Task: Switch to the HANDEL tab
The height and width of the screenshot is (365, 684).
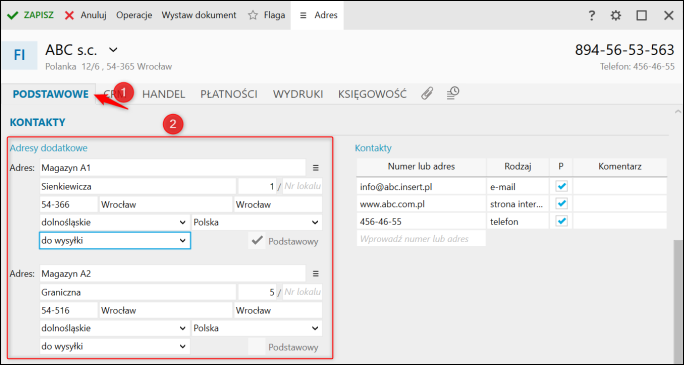Action: [x=164, y=94]
